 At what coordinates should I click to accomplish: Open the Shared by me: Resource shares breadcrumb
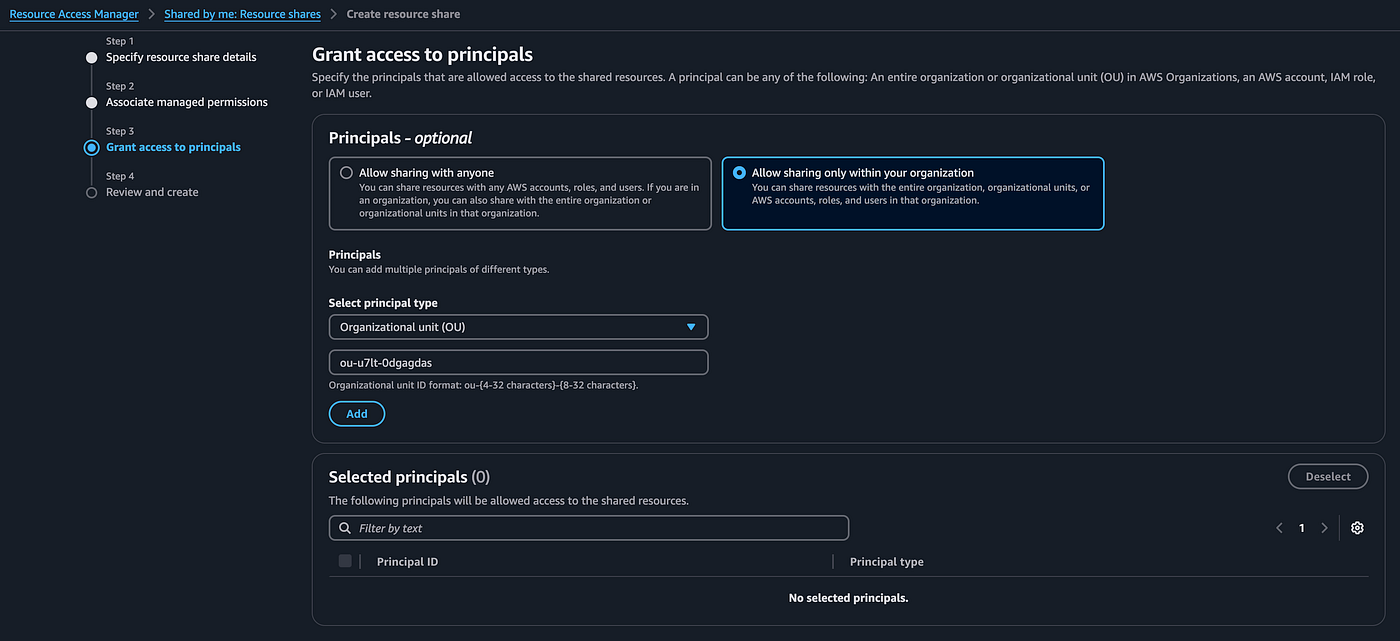242,13
